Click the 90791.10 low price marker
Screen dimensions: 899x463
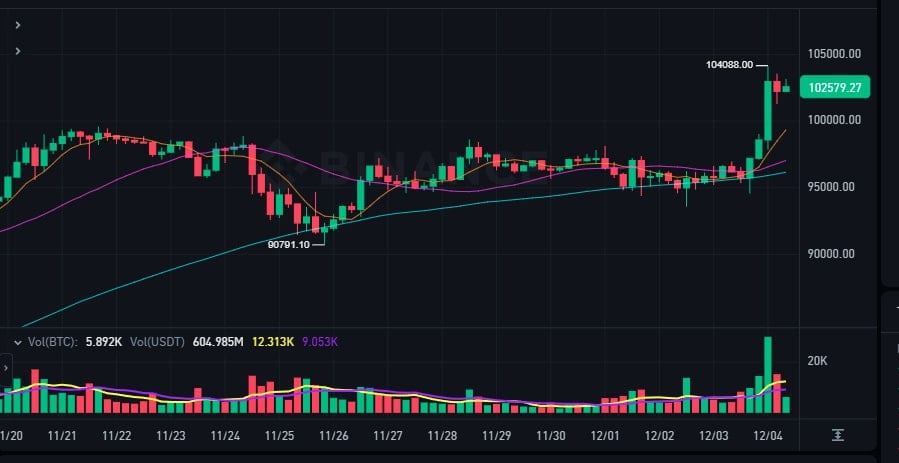click(x=289, y=244)
